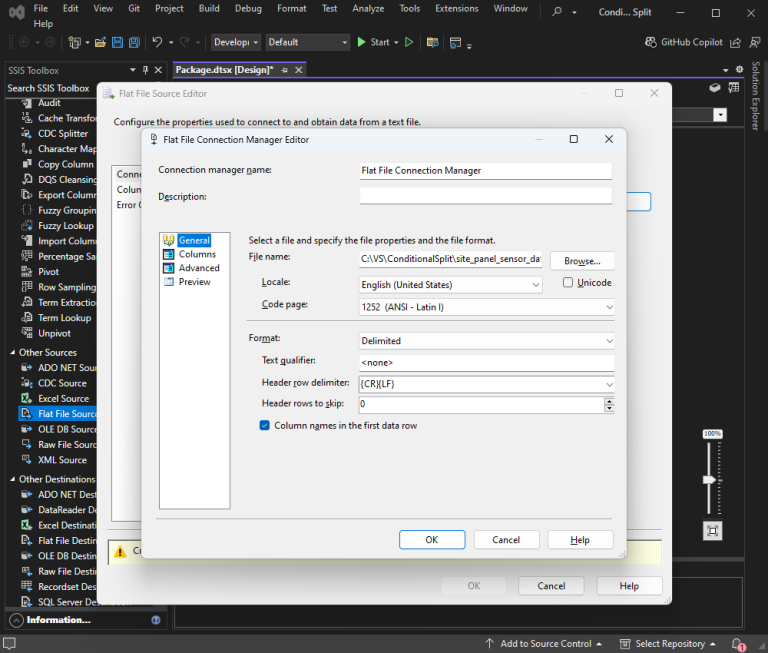Open the GitHub Copilot icon

[x=650, y=42]
